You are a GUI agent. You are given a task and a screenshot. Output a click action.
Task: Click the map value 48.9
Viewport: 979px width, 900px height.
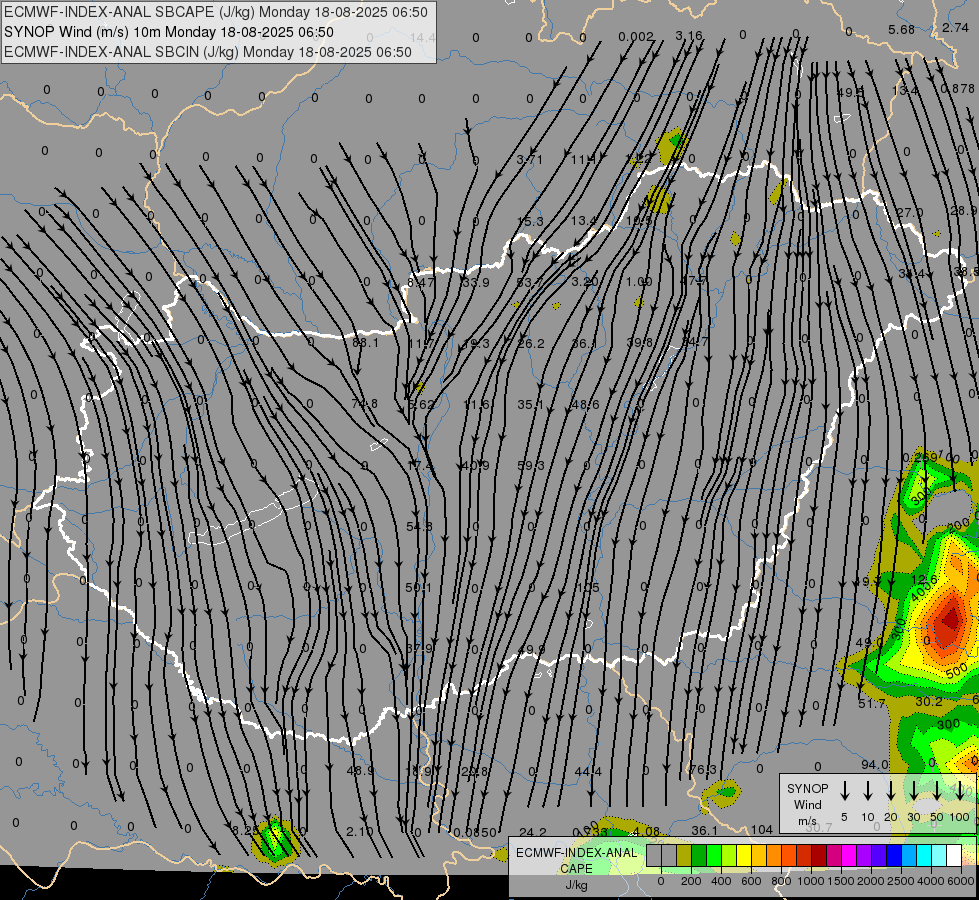[360, 771]
